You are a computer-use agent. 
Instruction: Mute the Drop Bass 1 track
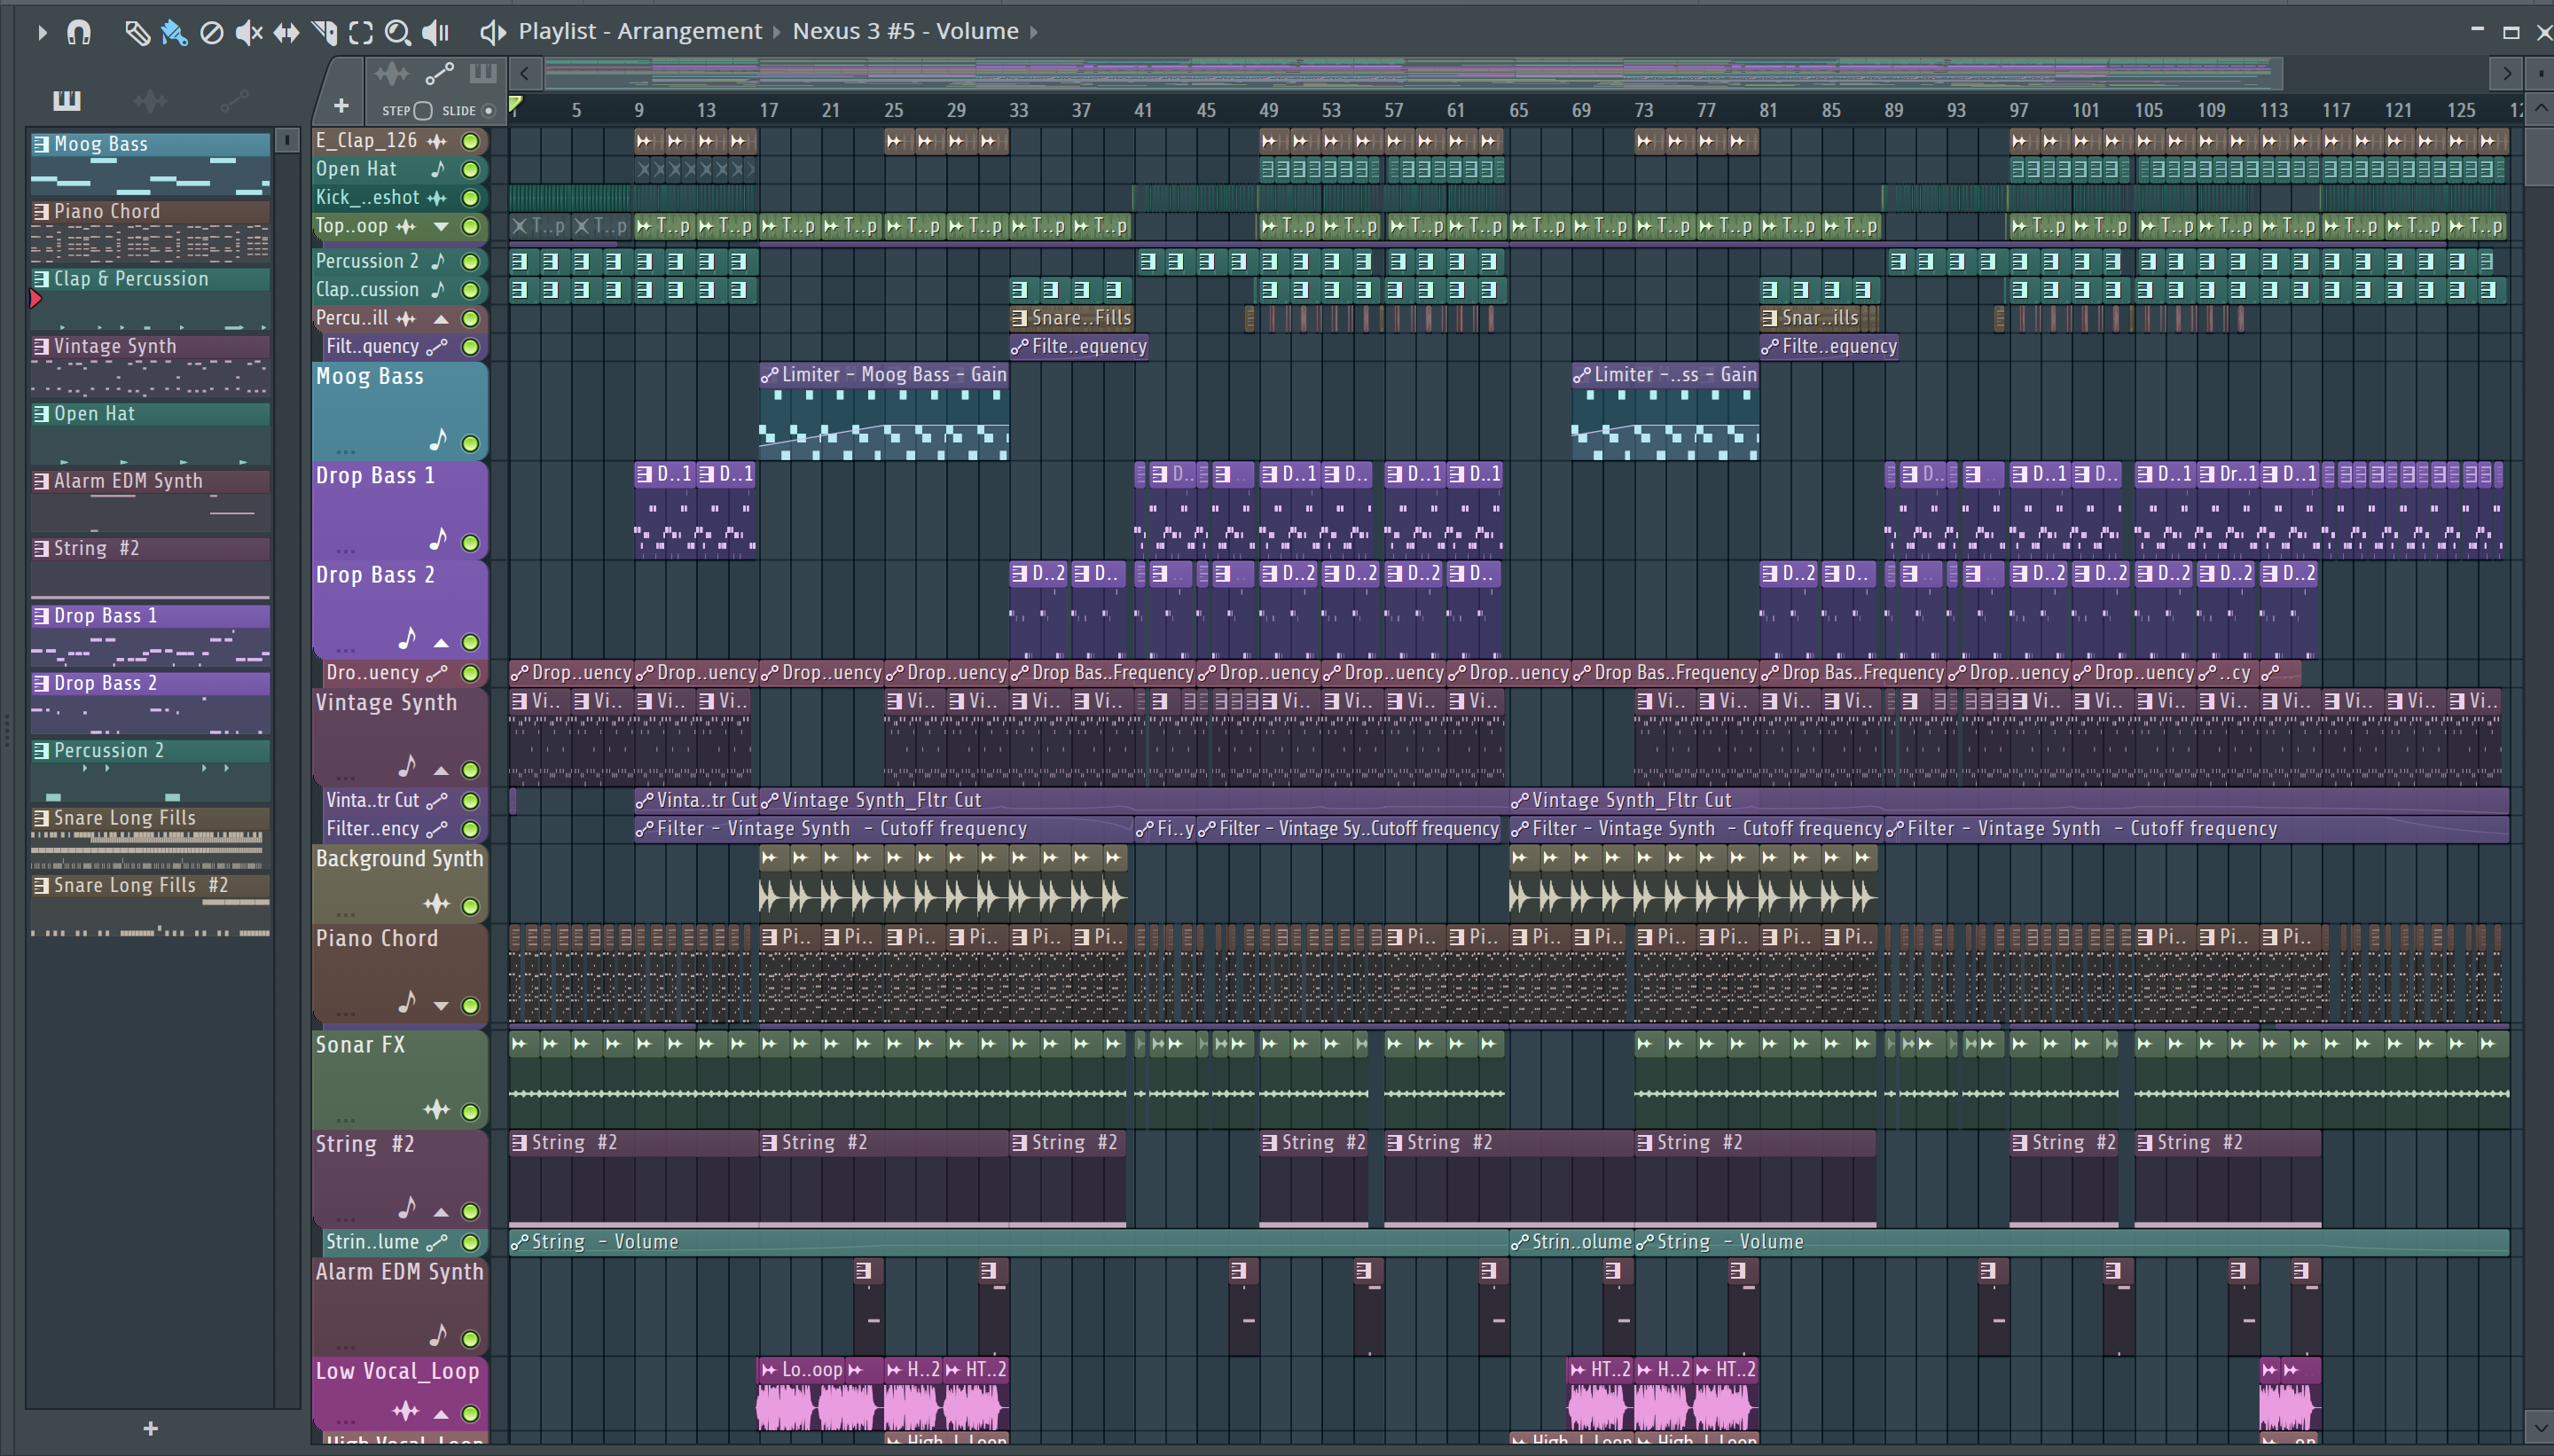pos(470,543)
